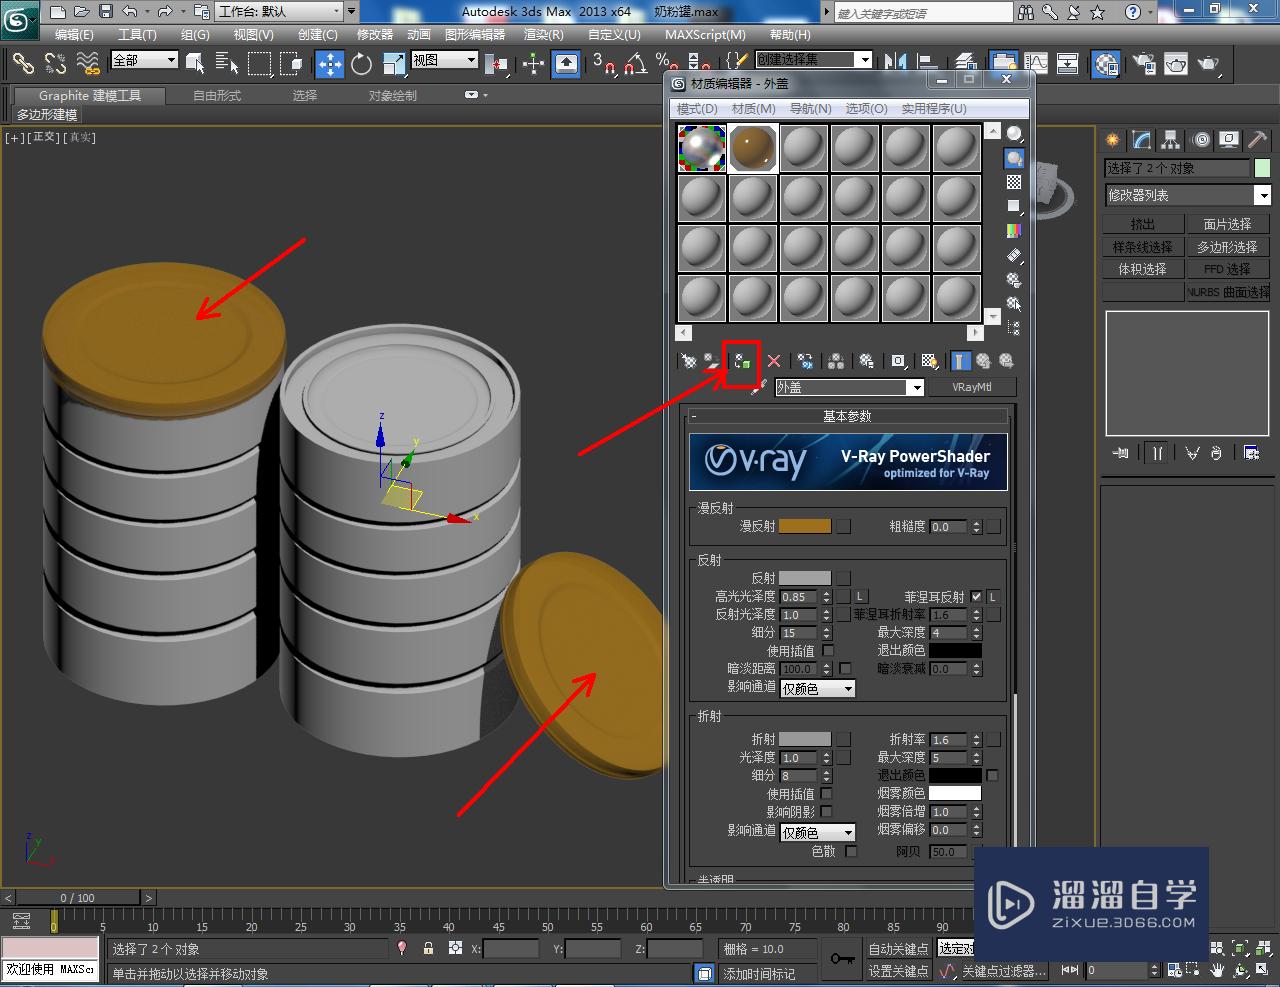Select the Select Object arrow tool
1280x987 pixels.
click(195, 64)
